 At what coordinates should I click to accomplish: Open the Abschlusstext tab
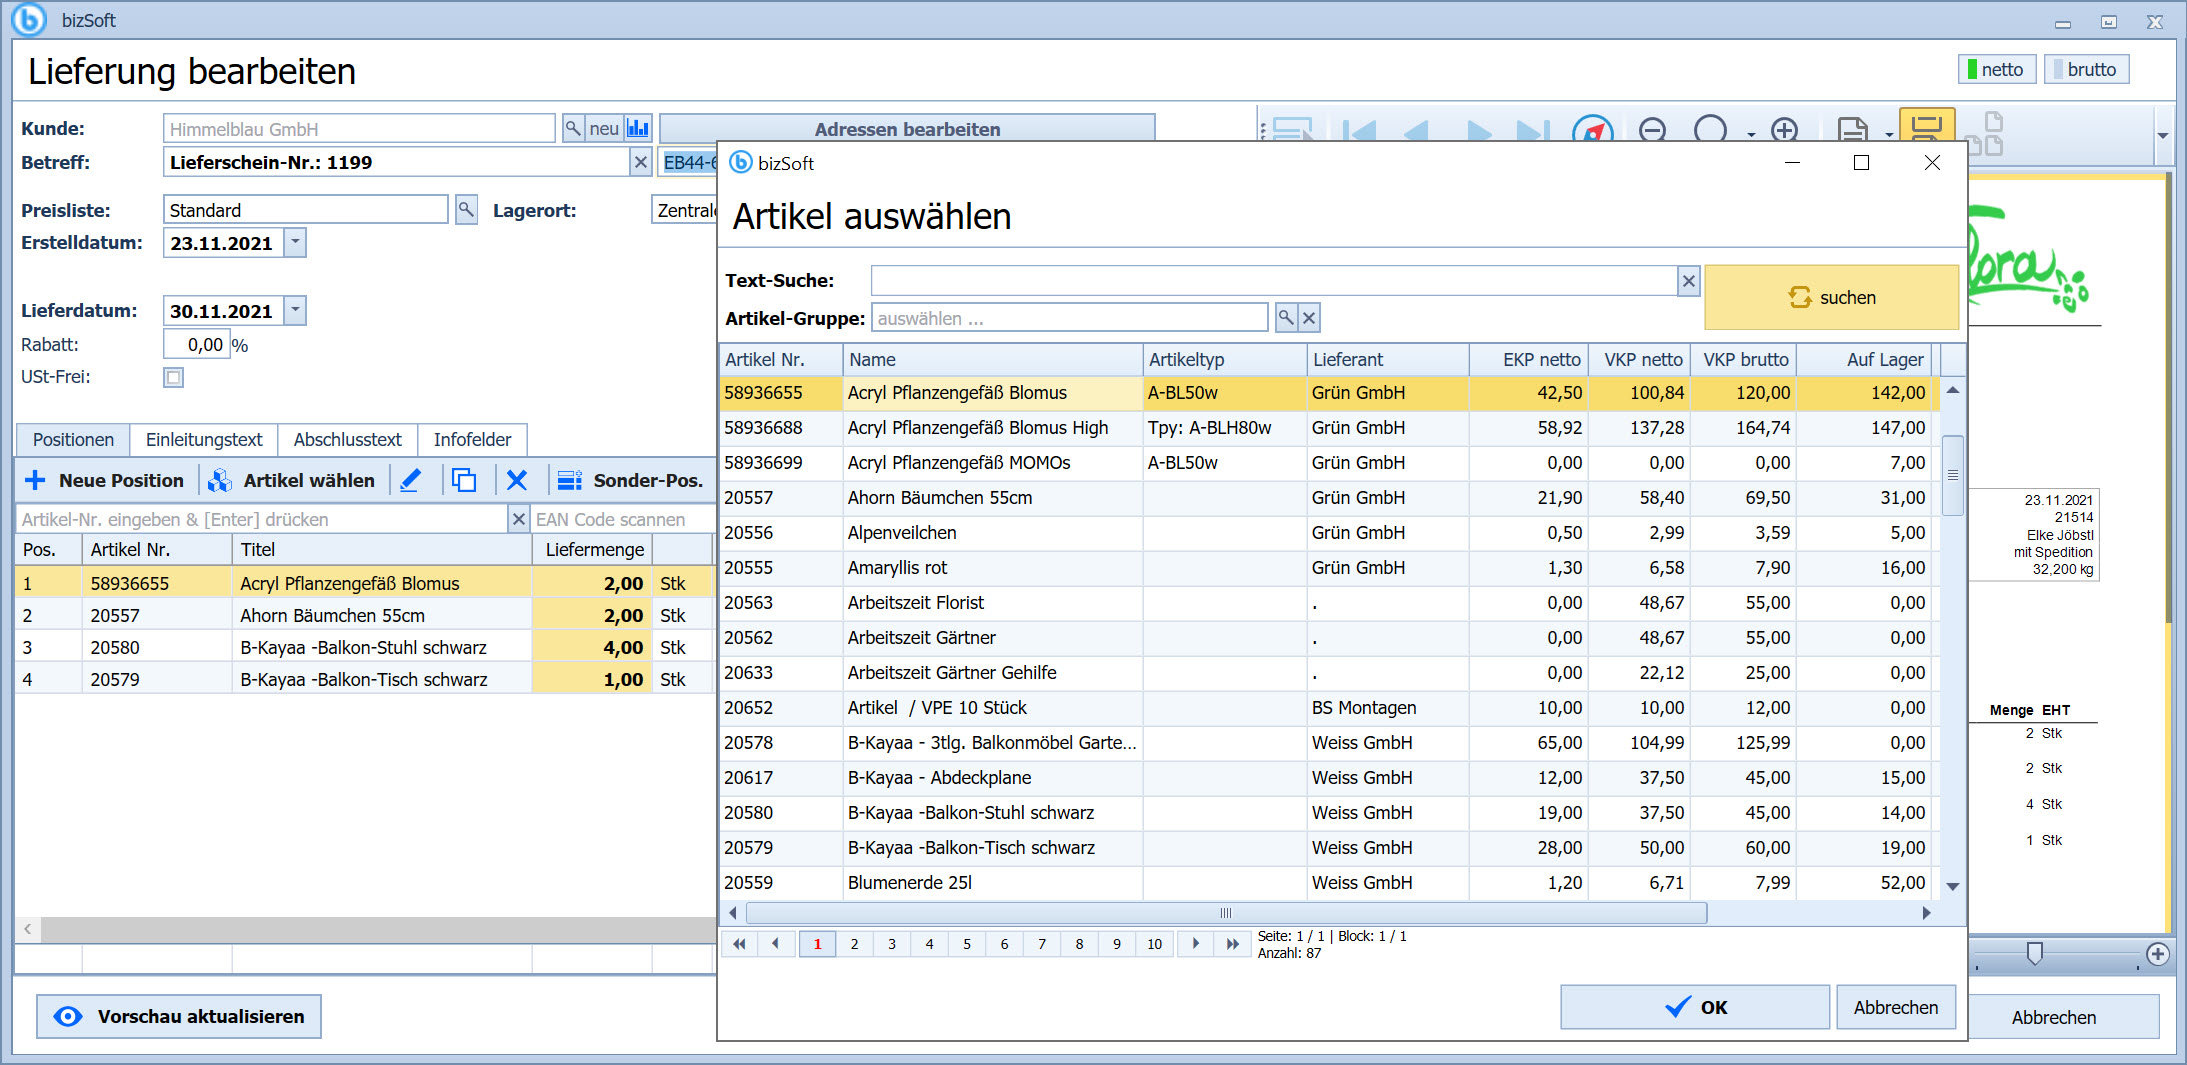coord(347,439)
